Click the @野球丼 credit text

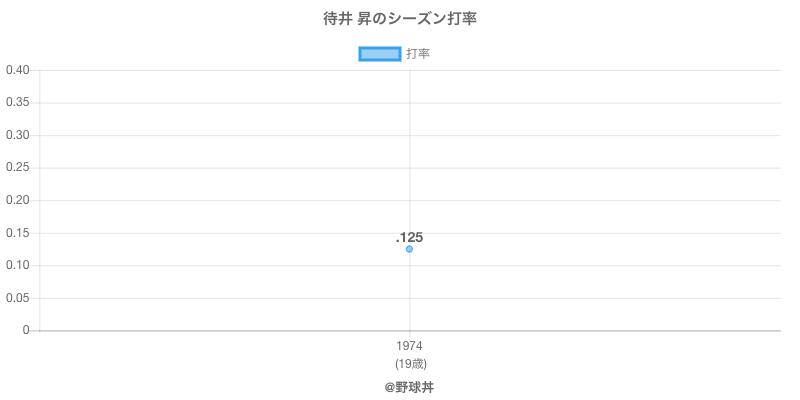coord(409,387)
